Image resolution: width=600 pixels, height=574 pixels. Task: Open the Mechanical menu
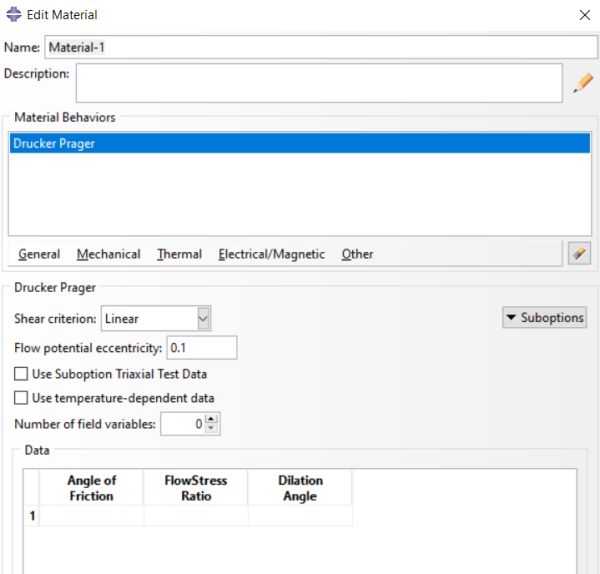click(x=108, y=254)
